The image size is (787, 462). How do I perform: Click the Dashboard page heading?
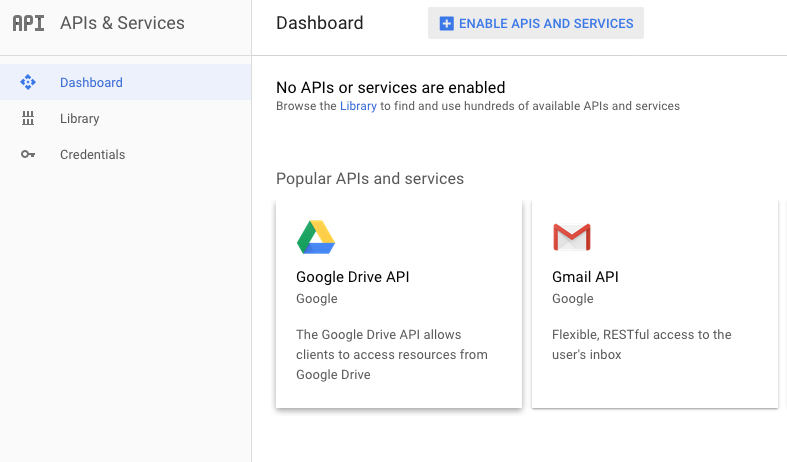pos(320,23)
